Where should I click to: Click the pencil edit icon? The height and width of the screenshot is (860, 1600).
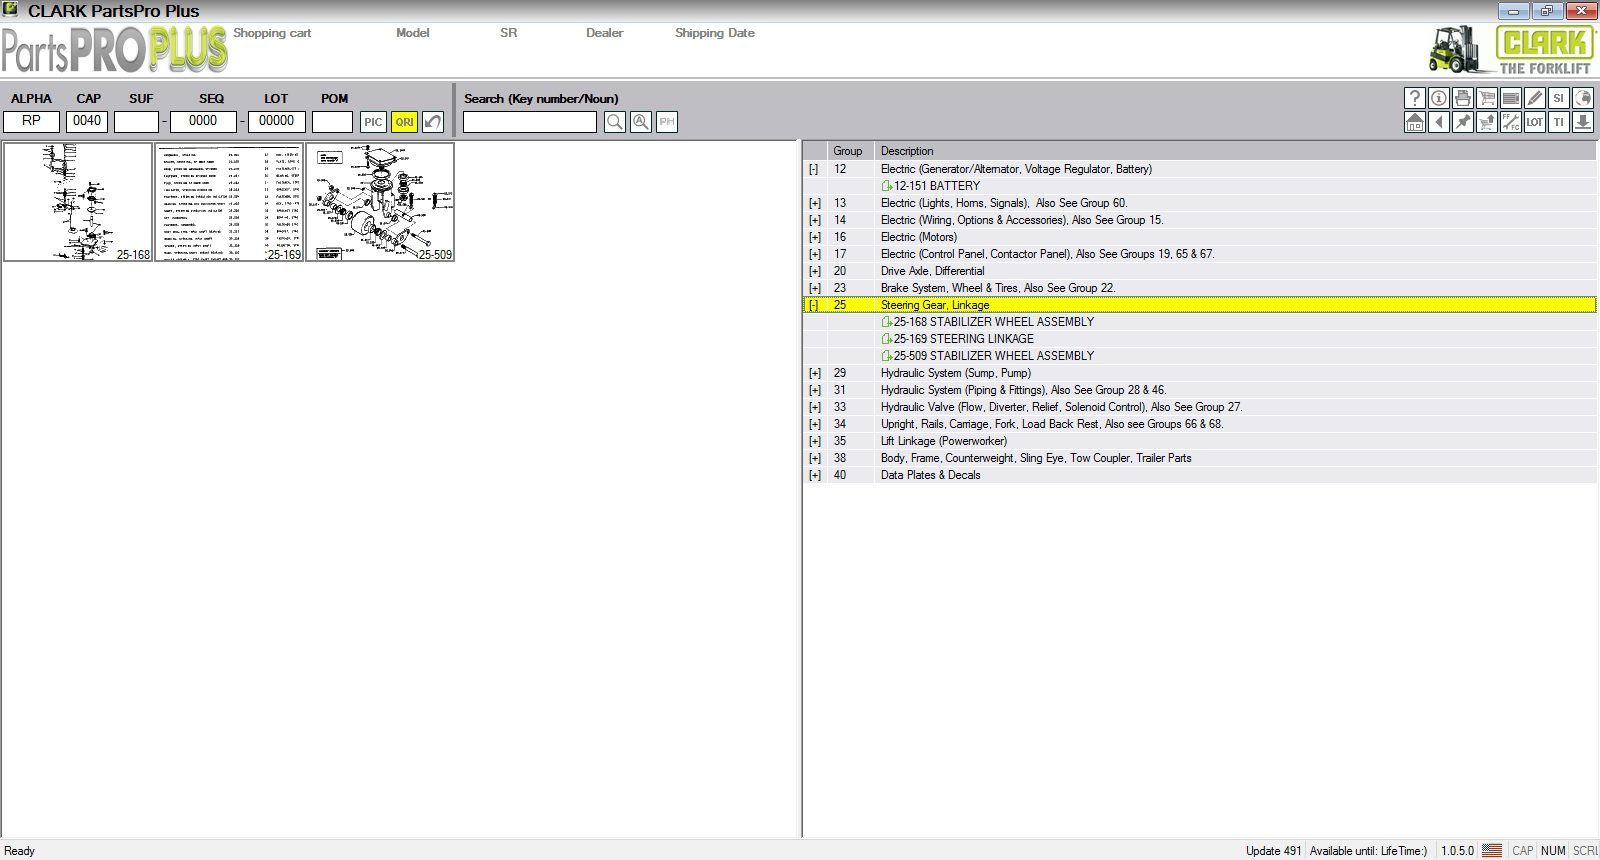(x=1535, y=98)
